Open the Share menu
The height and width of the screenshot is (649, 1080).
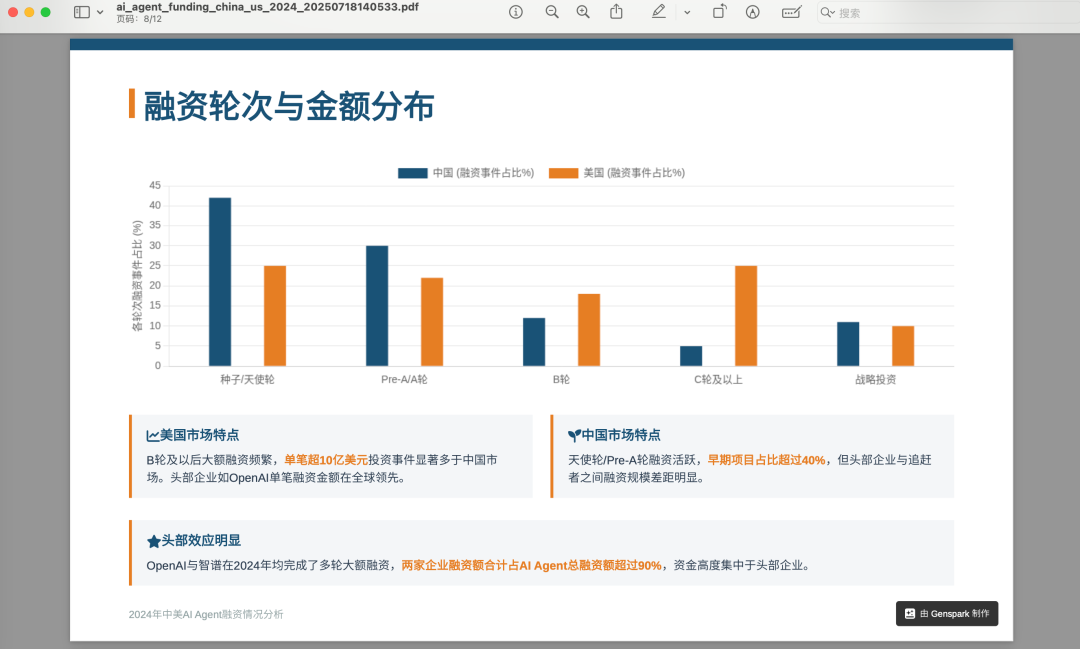pos(616,12)
